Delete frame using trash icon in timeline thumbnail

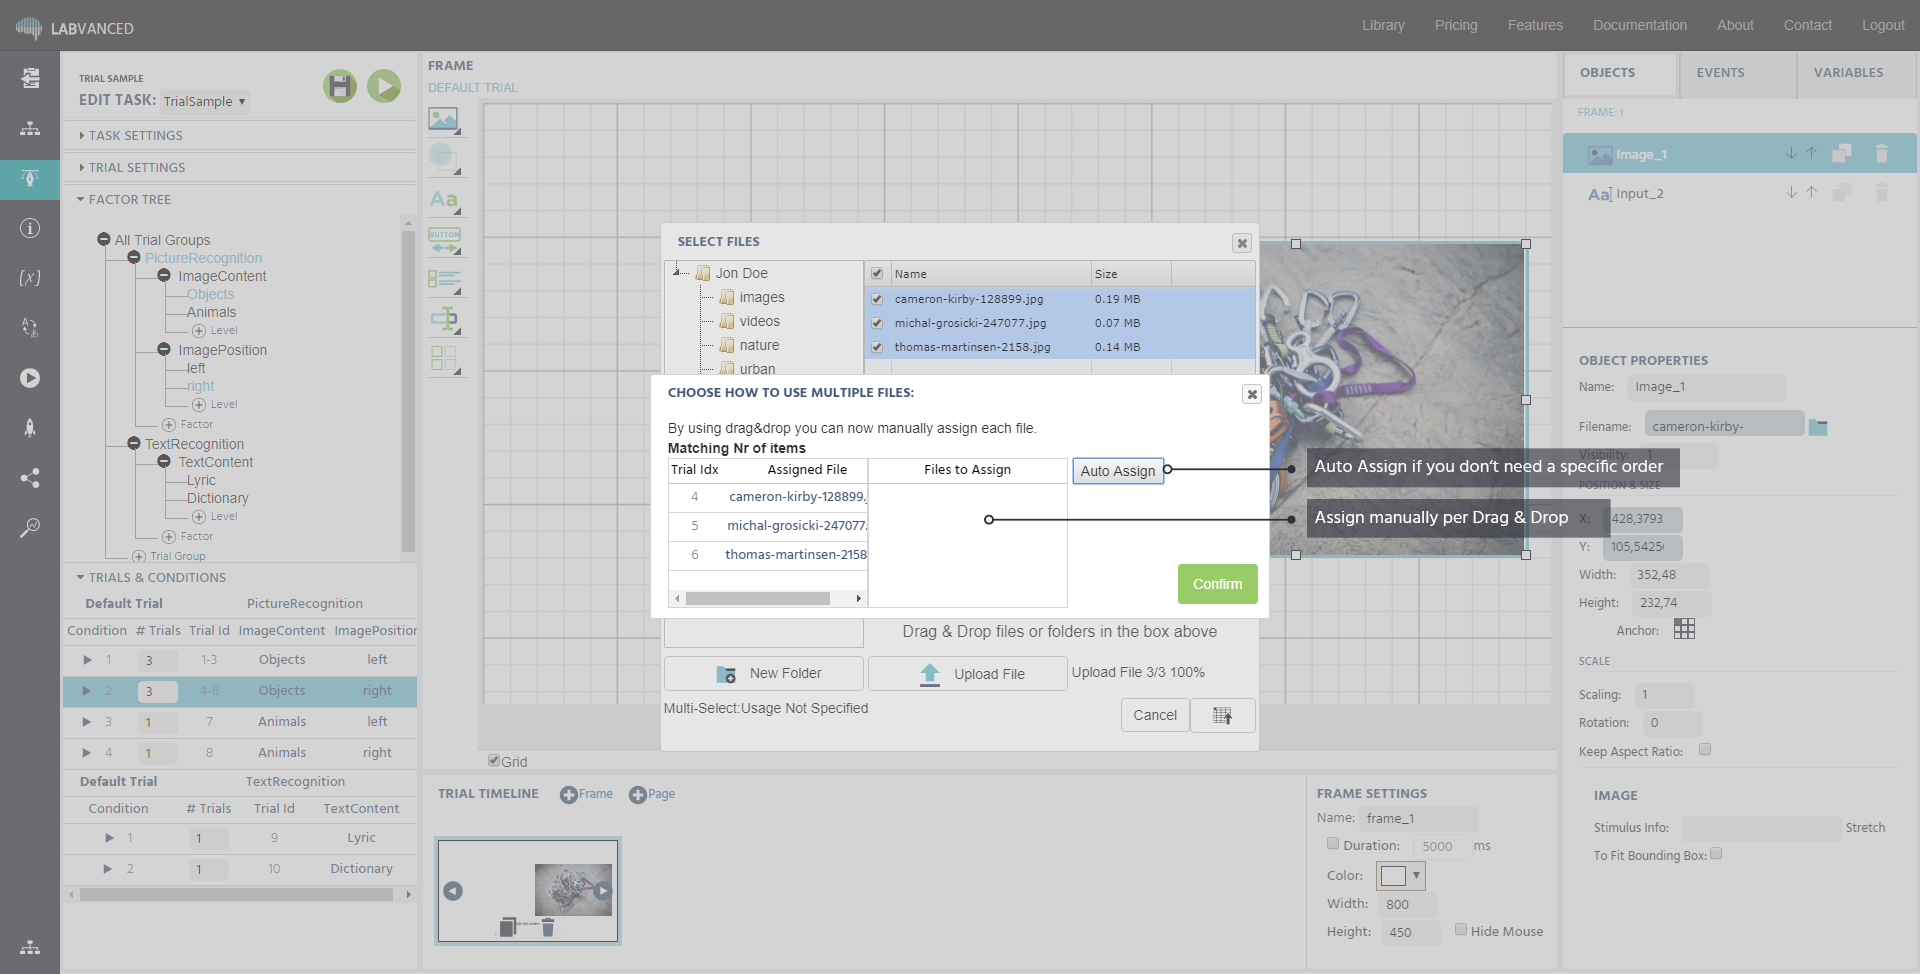click(x=548, y=927)
